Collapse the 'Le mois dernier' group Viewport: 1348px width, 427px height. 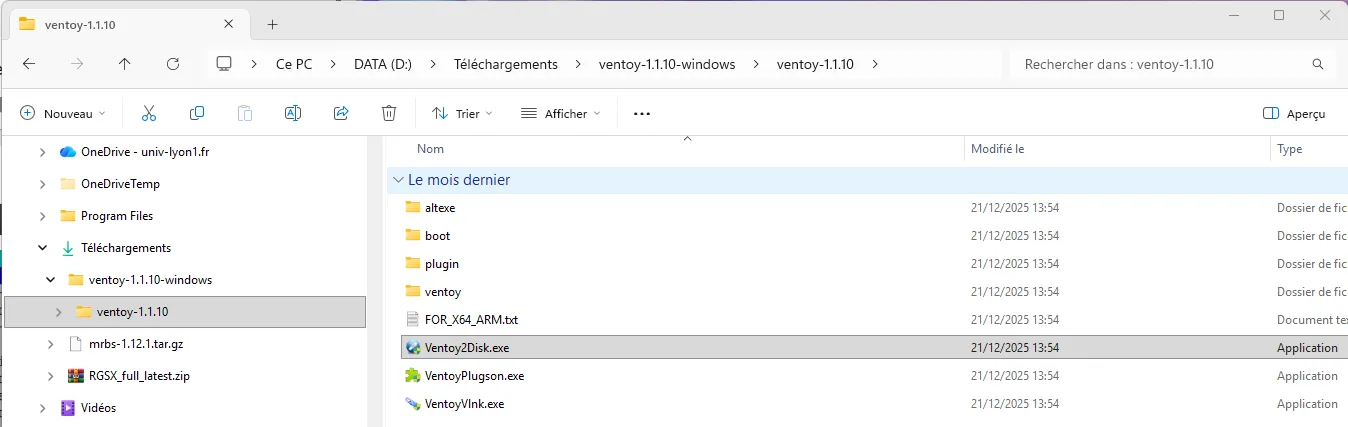[399, 180]
